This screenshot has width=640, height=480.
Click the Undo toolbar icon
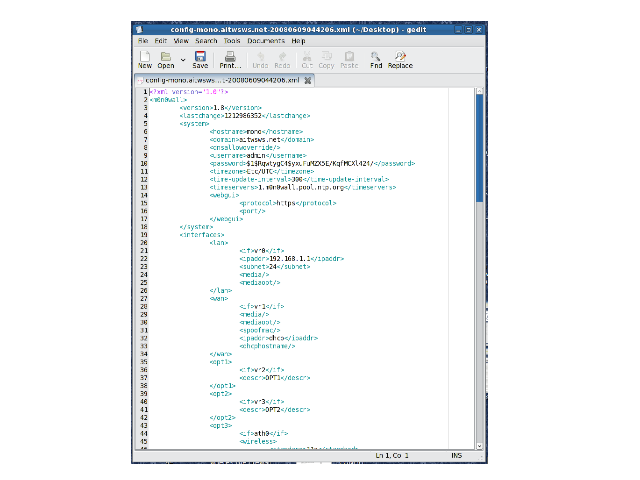260,59
